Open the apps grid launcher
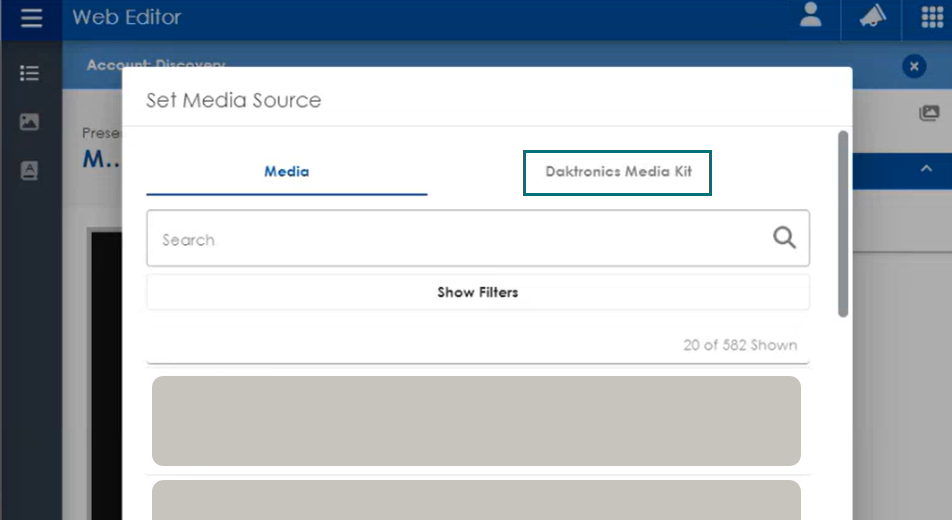This screenshot has height=520, width=952. 932,17
